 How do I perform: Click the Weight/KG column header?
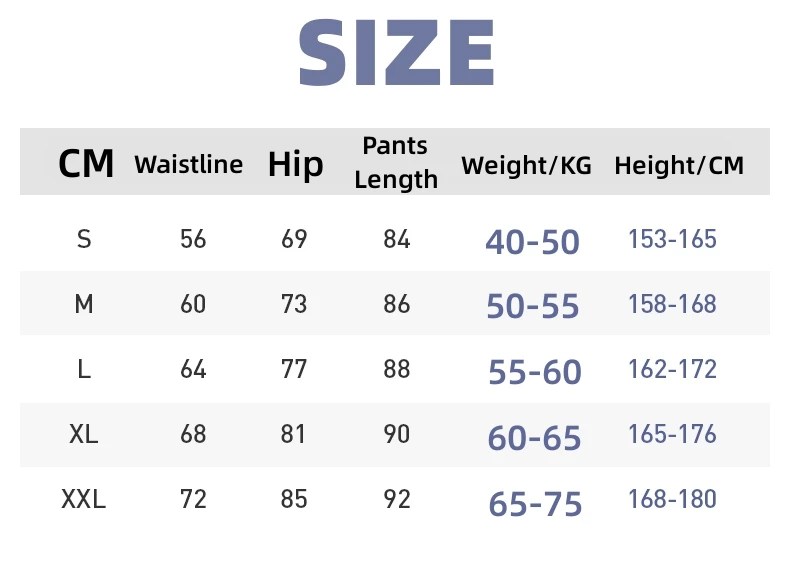pos(526,165)
